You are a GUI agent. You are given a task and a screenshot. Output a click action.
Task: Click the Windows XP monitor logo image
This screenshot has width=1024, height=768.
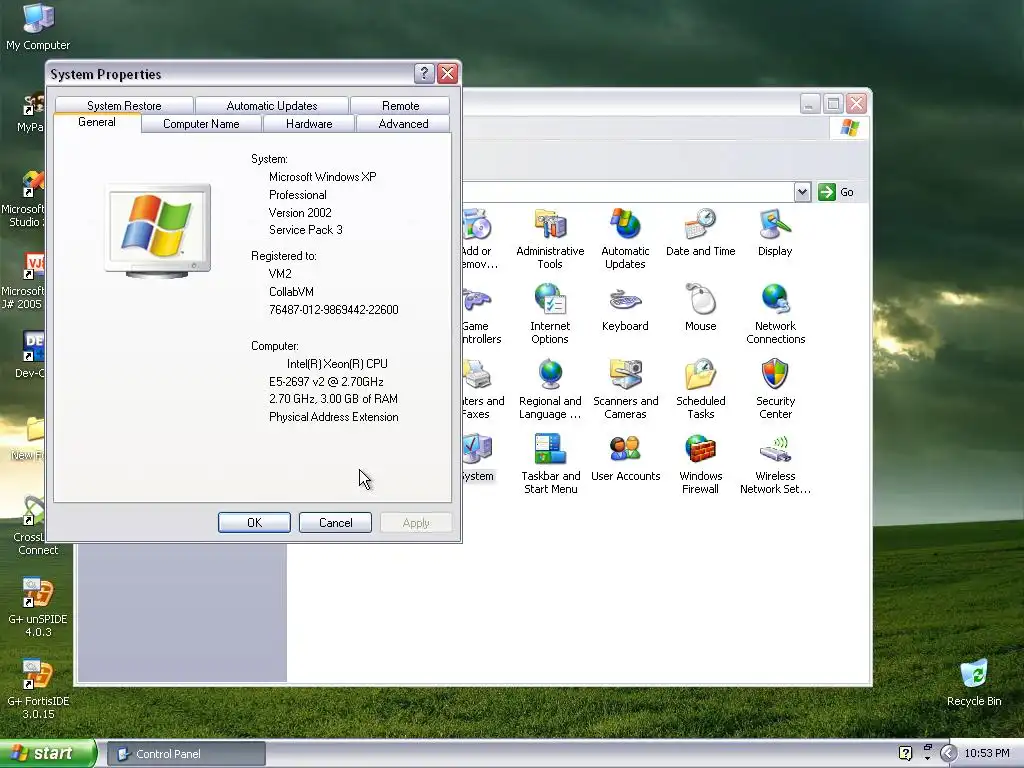click(158, 231)
